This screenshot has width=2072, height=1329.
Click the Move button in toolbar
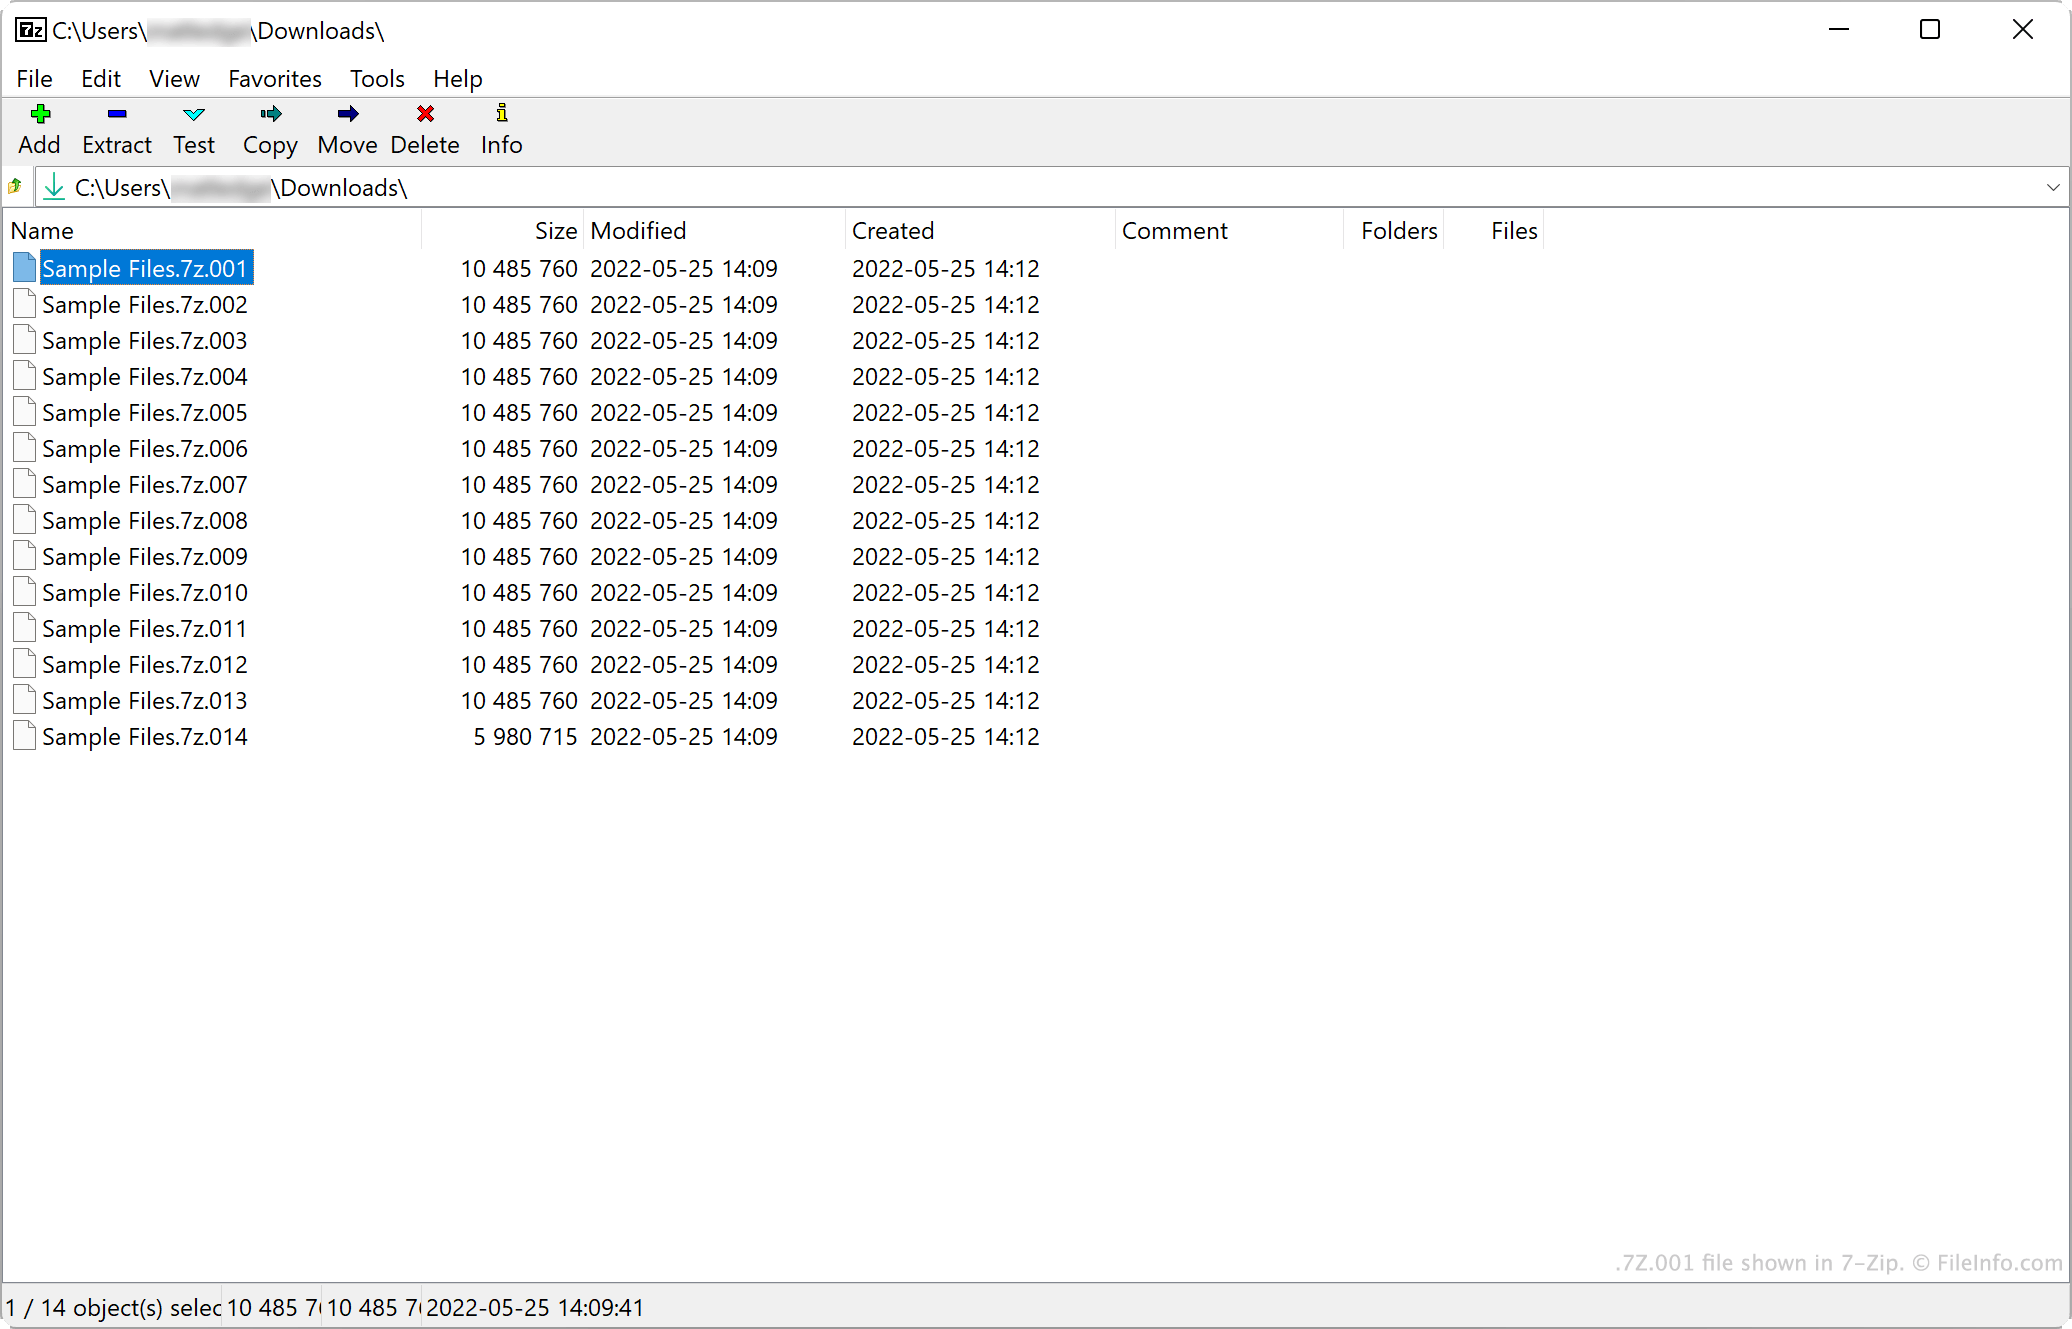347,127
